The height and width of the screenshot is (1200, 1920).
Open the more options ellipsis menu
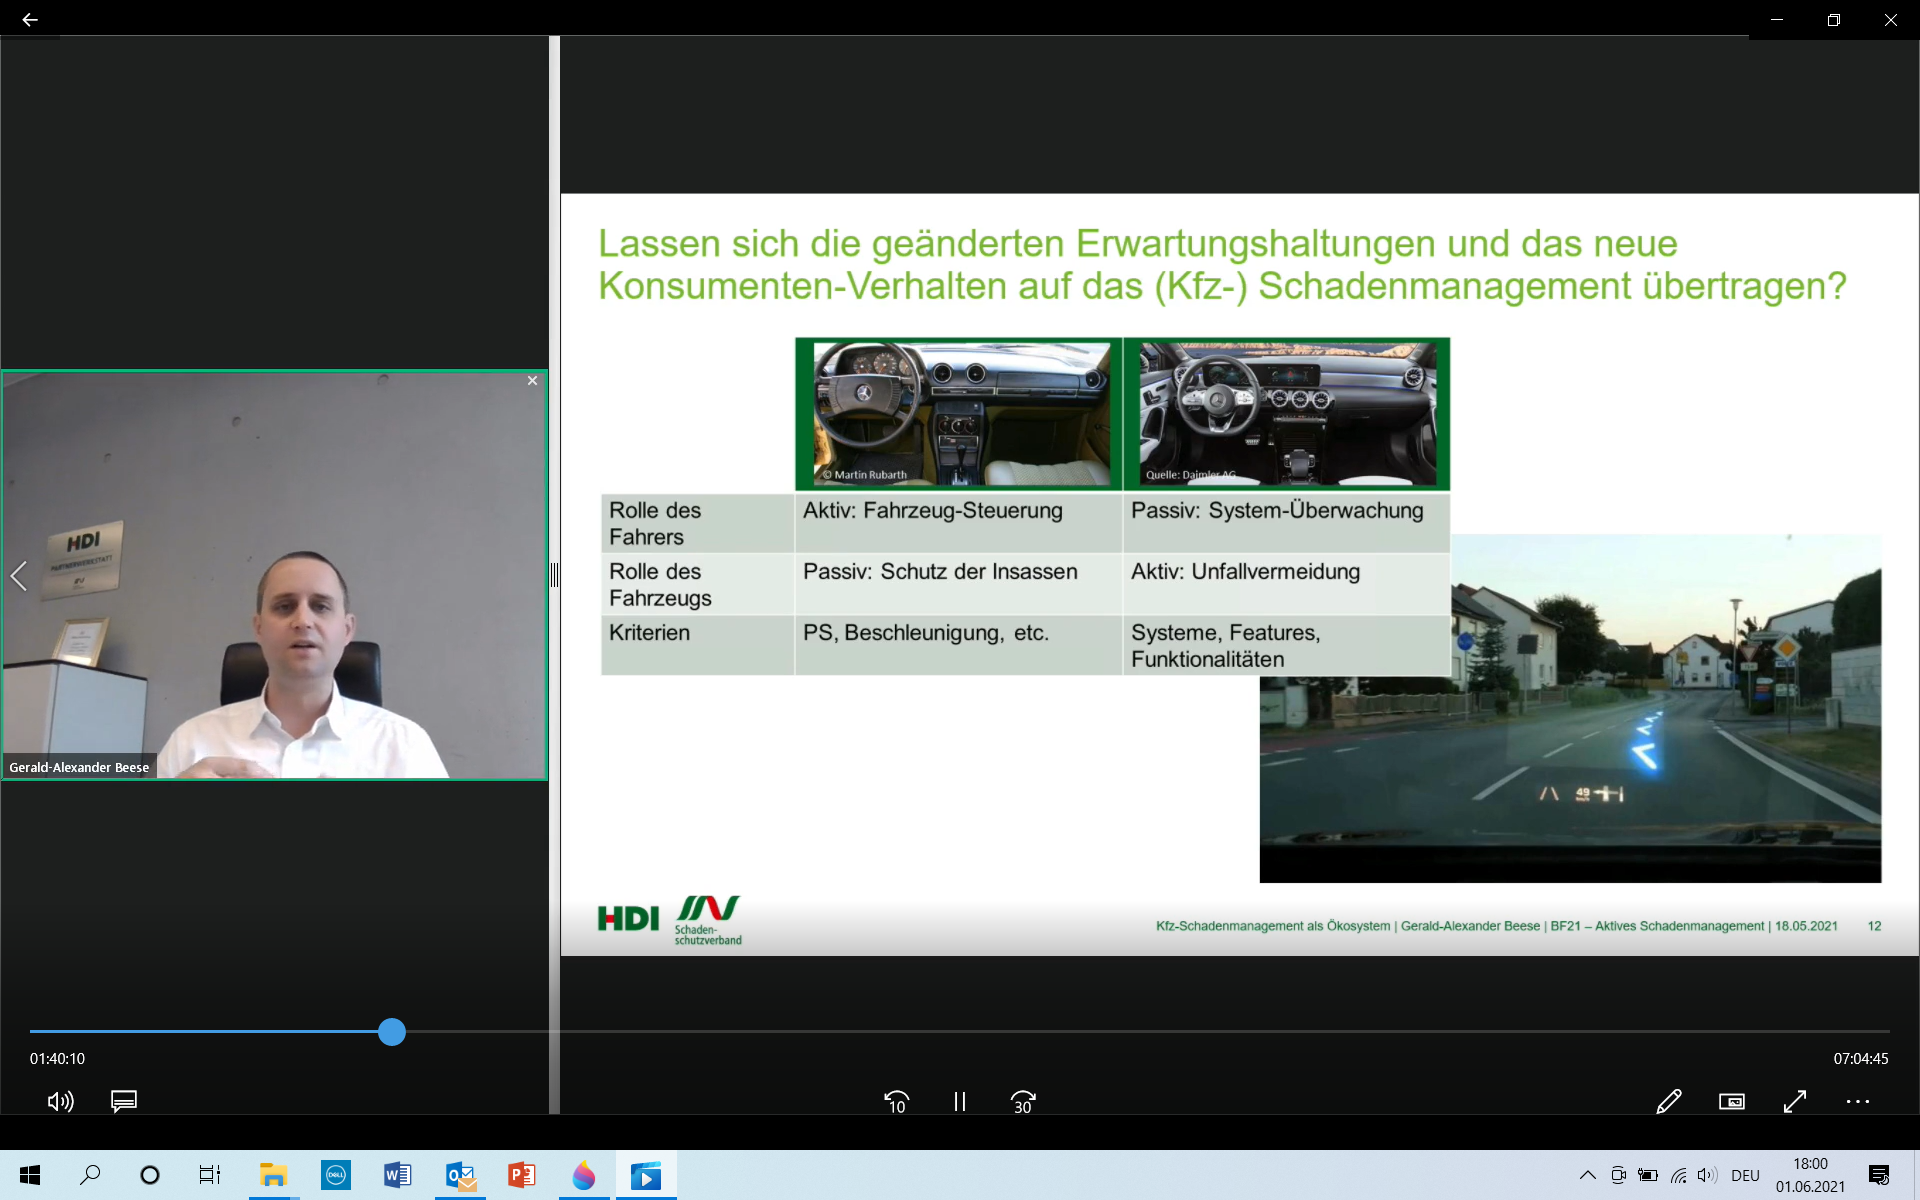pyautogui.click(x=1857, y=1101)
